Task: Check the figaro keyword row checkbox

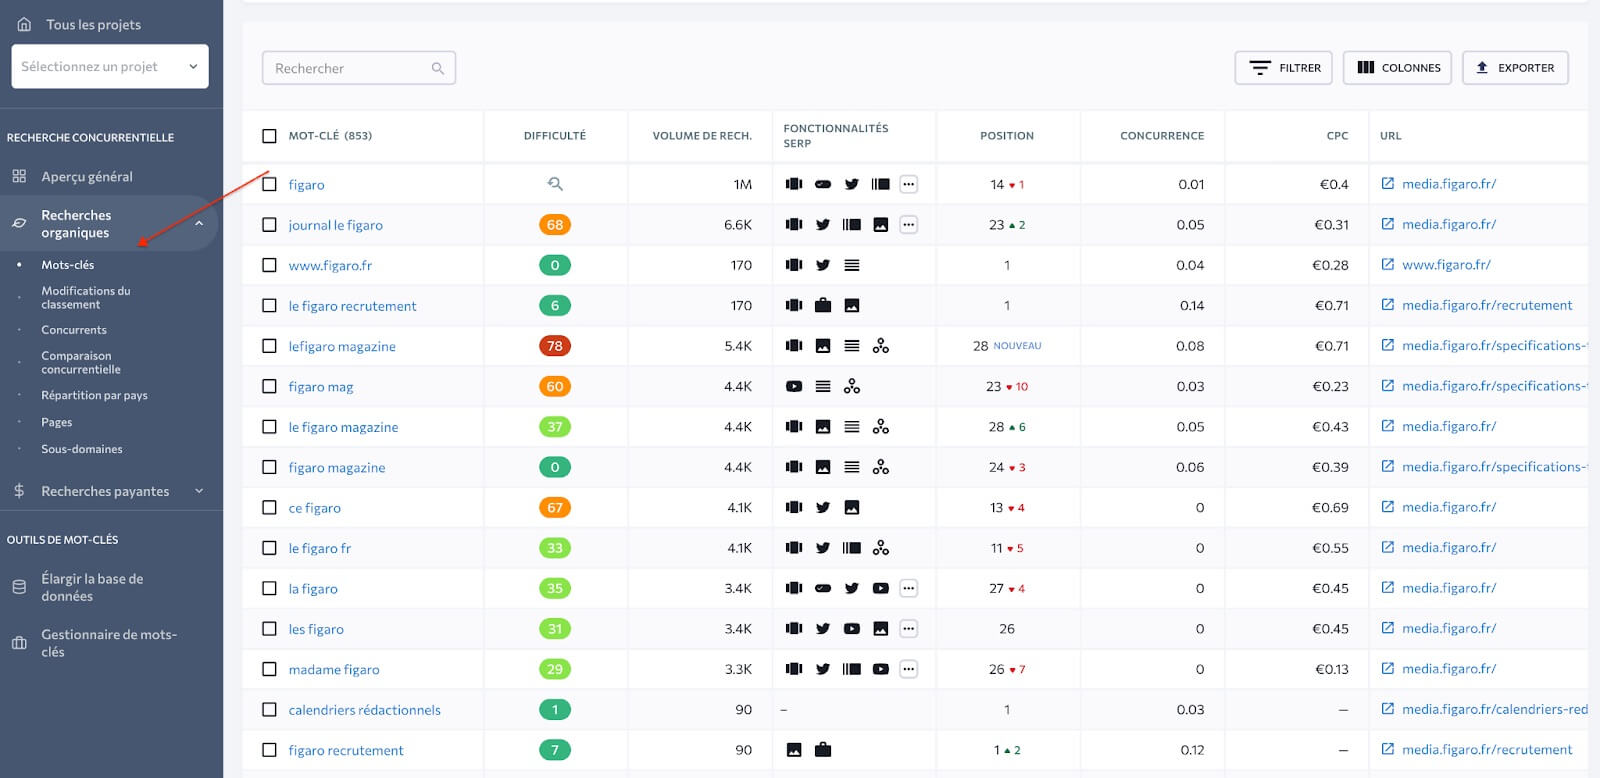Action: click(269, 184)
